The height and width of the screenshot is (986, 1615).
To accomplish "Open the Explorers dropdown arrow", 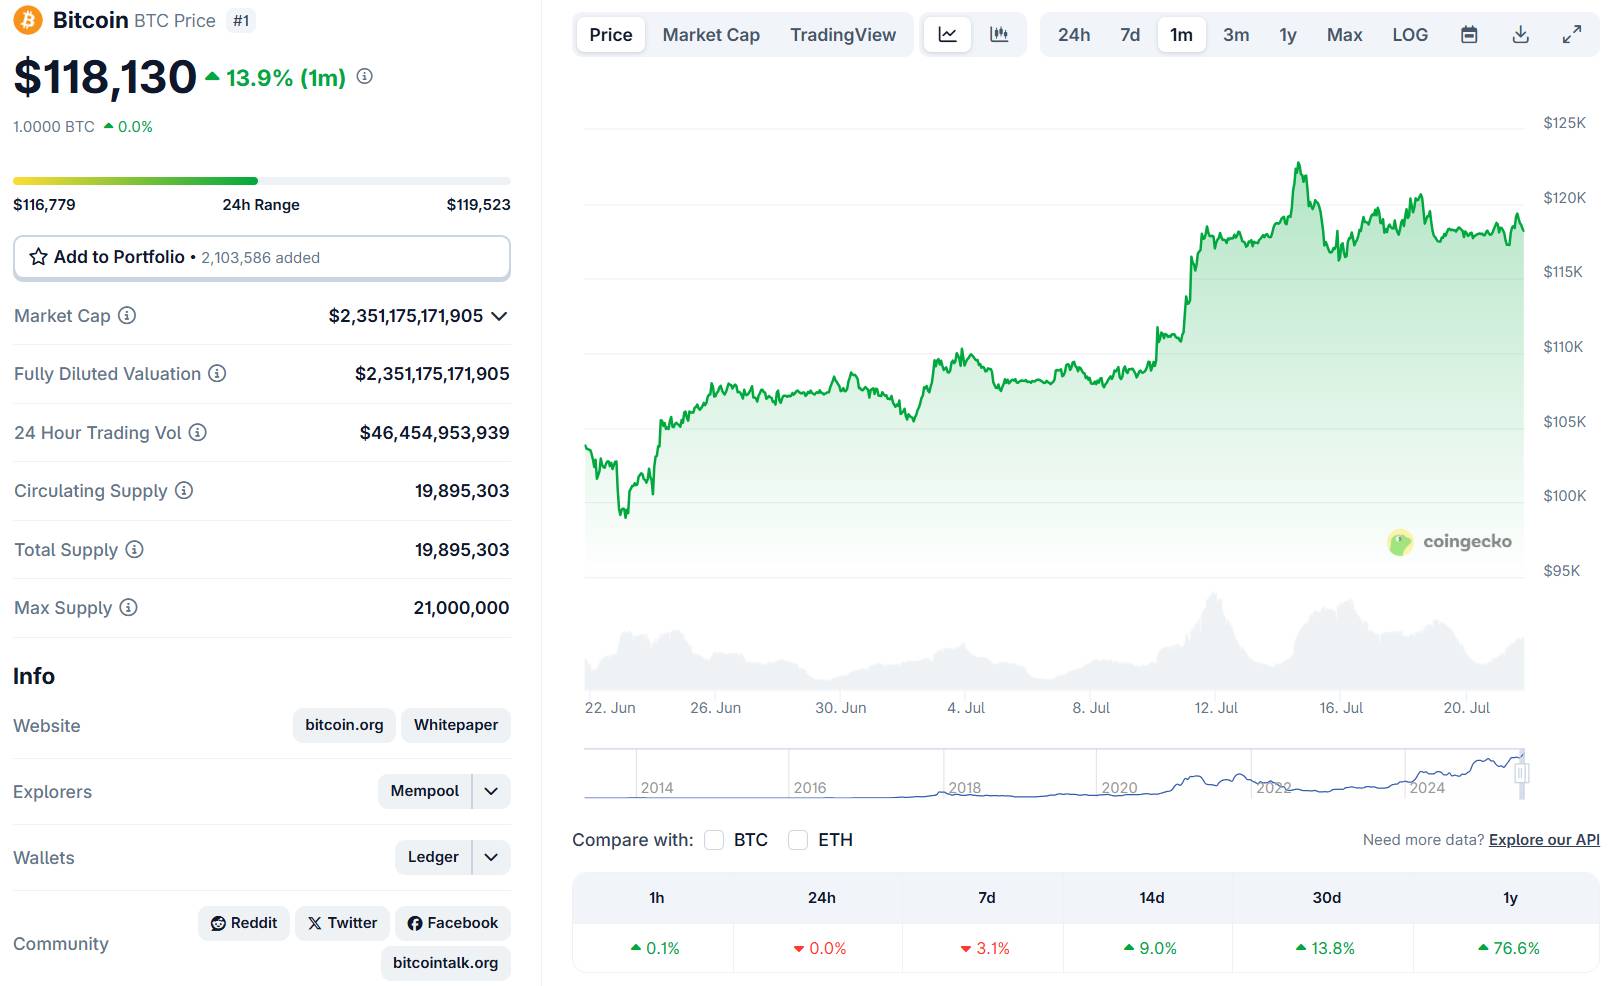I will point(491,791).
